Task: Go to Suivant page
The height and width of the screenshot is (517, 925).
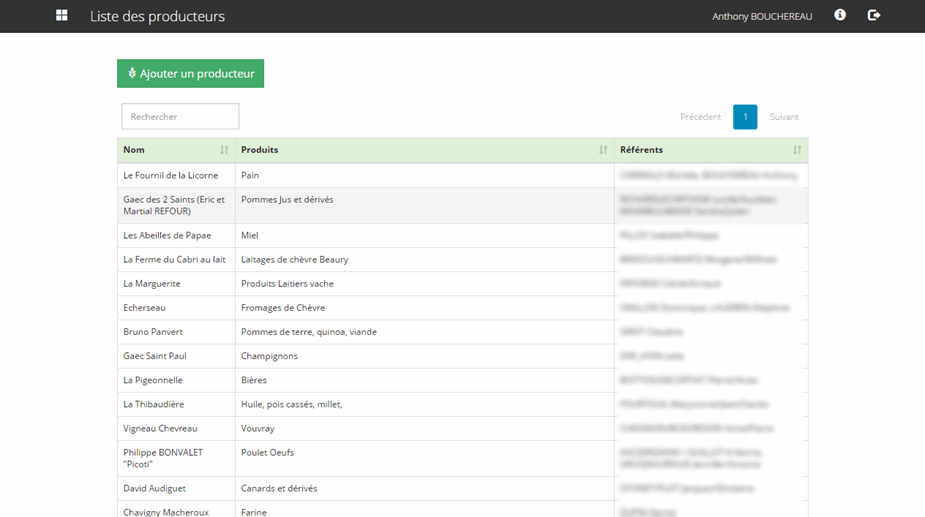Action: tap(784, 117)
